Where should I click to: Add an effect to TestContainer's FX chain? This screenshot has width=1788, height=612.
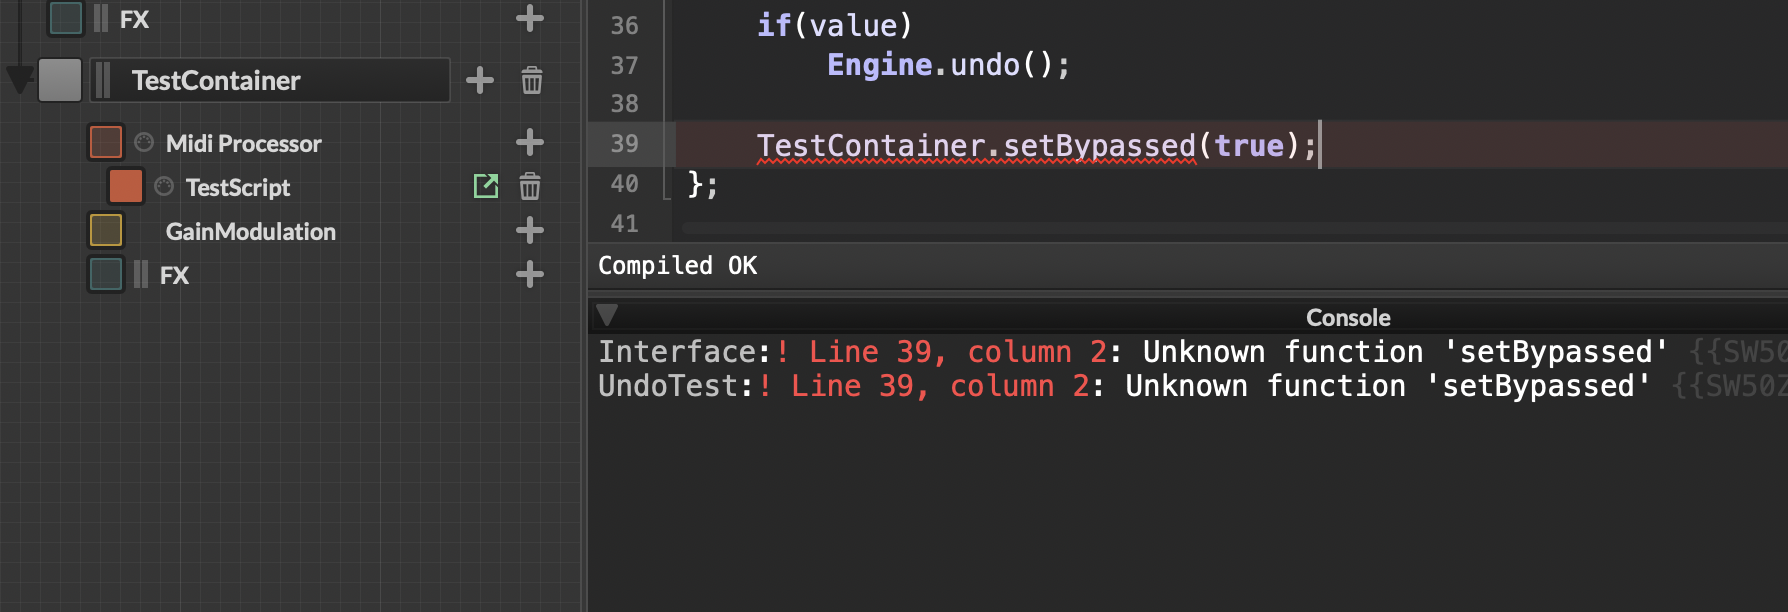click(530, 275)
